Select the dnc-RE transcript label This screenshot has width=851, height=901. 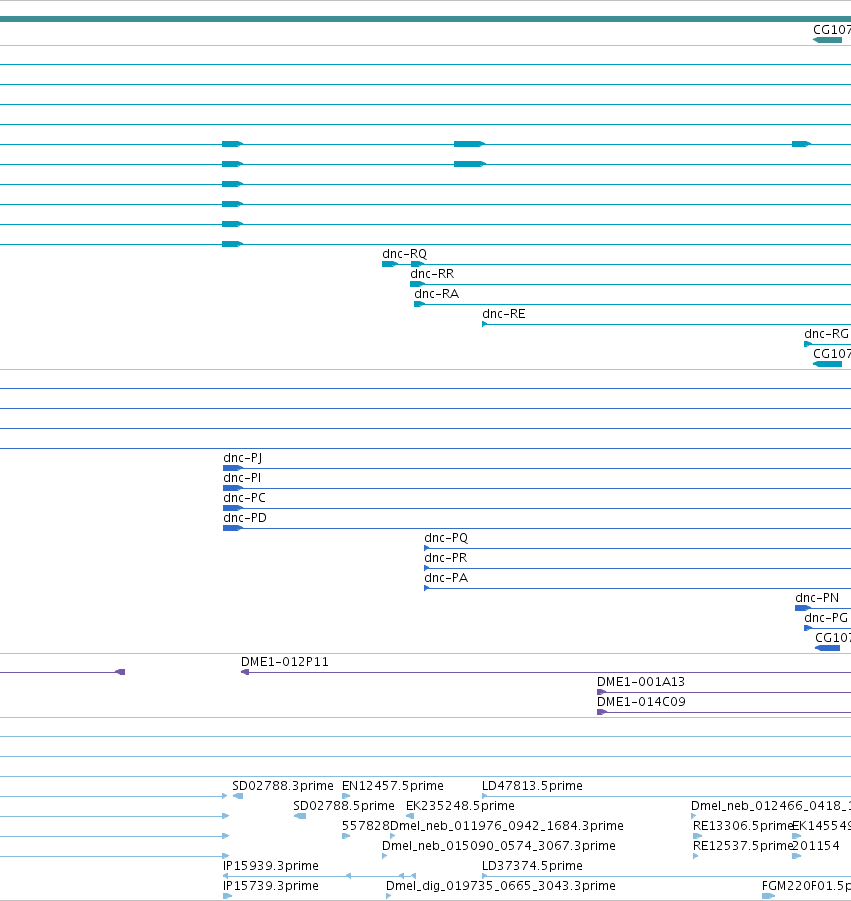(x=503, y=314)
